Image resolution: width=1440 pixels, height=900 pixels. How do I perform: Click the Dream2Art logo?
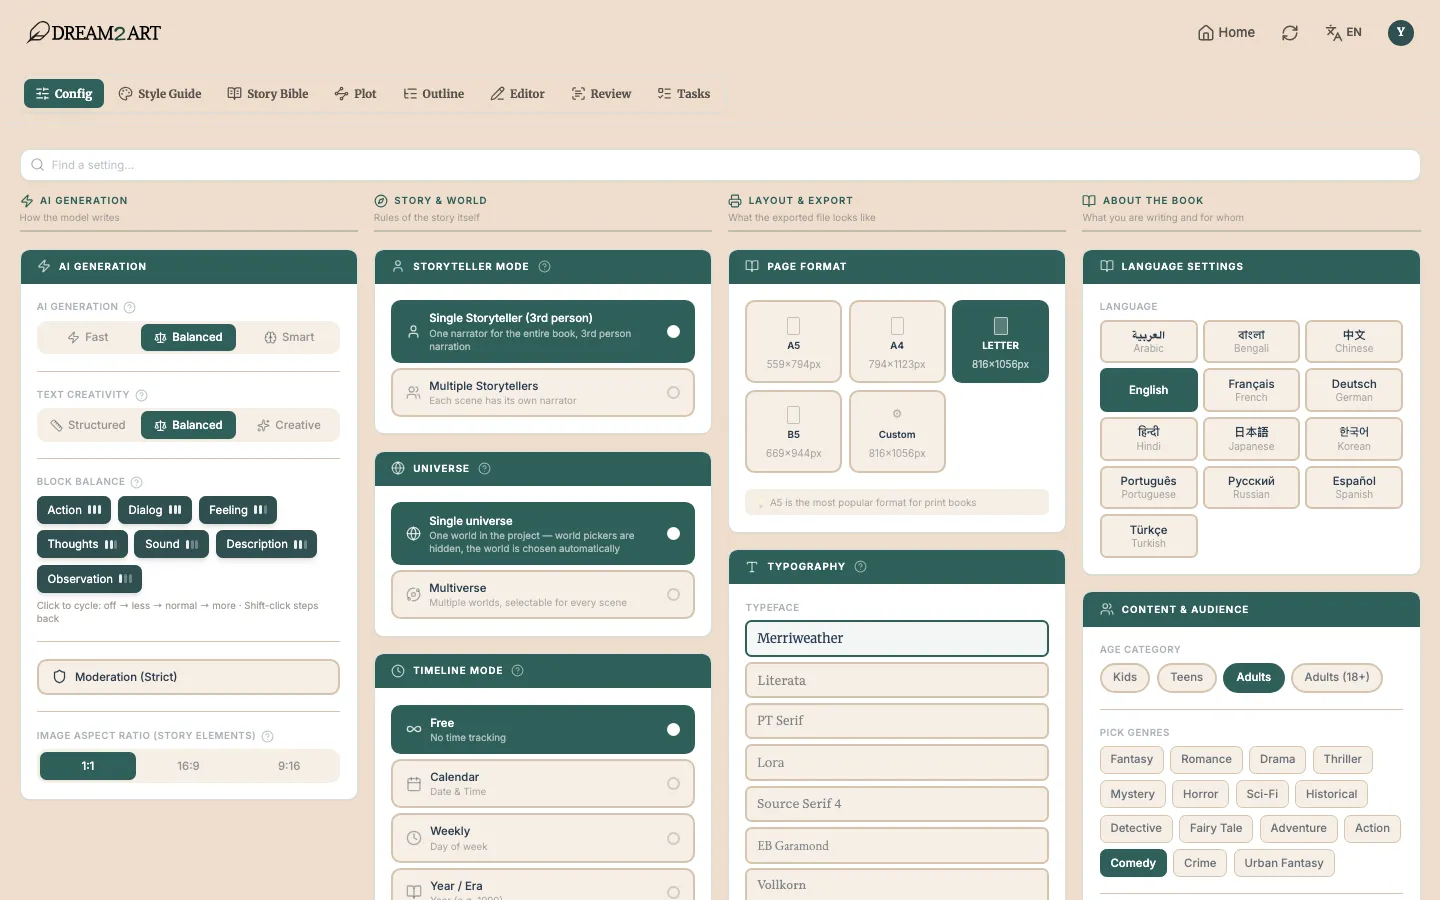pos(93,33)
